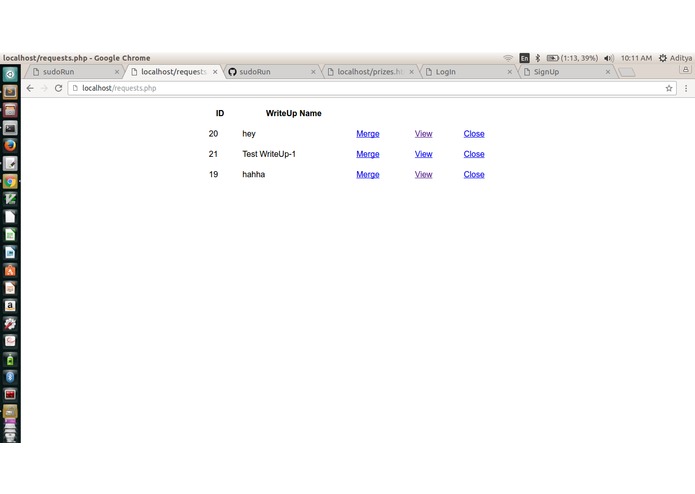
Task: Bookmark this page with the star
Action: click(x=669, y=88)
